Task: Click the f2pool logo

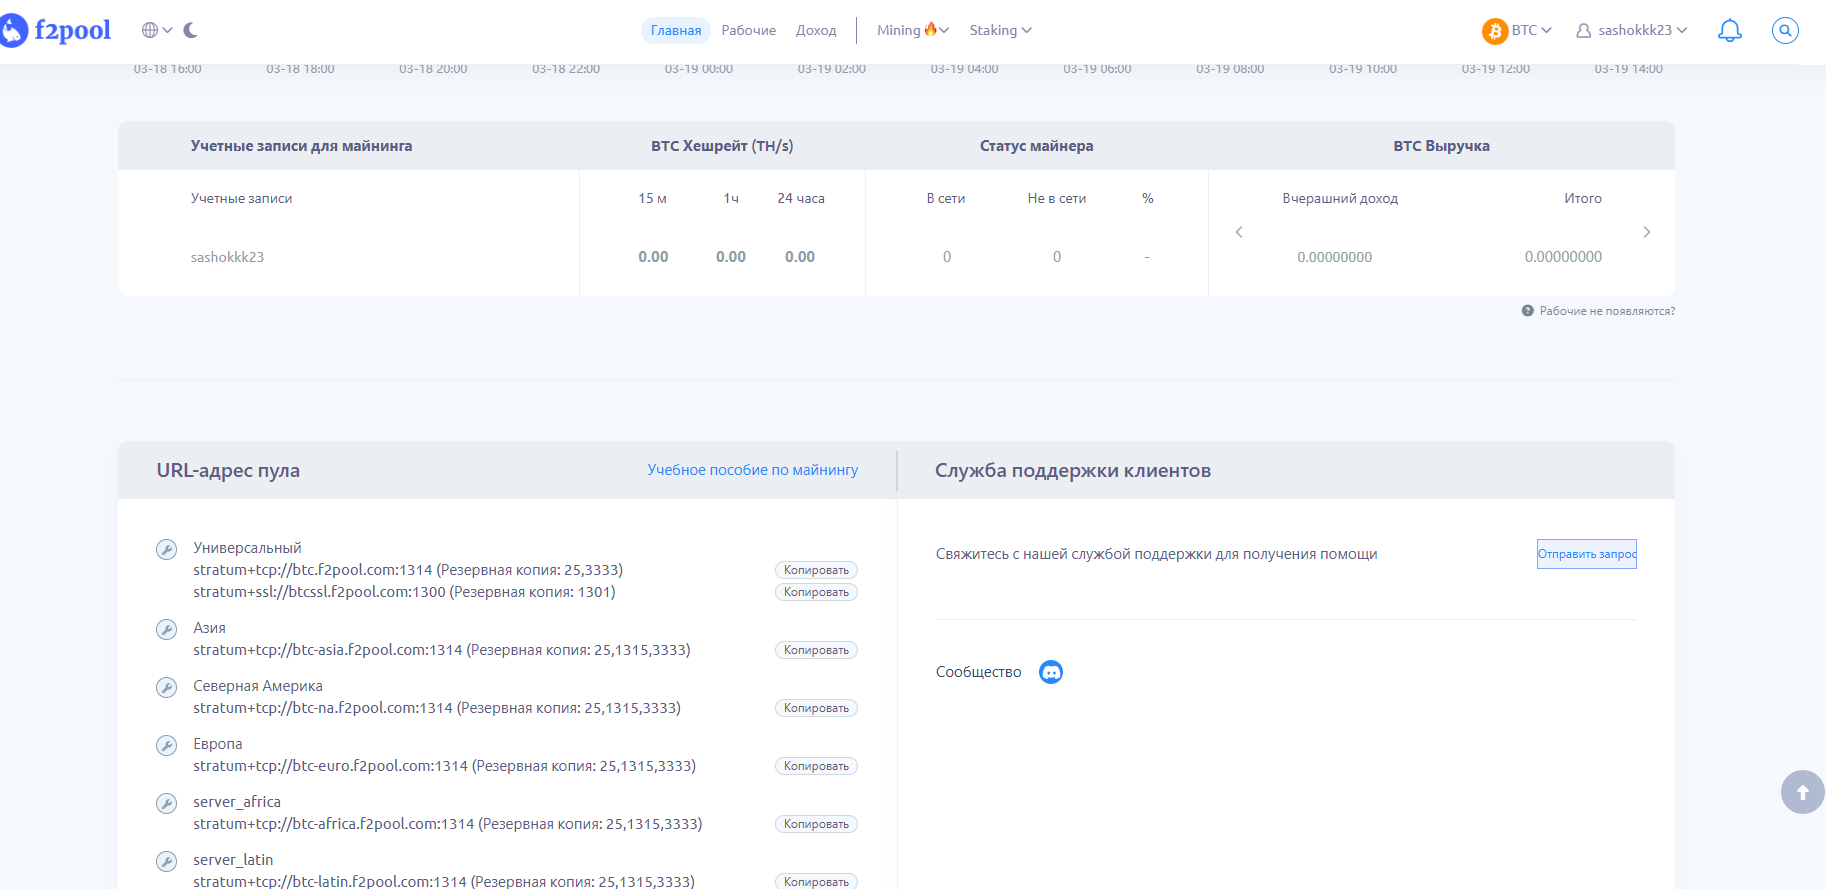Action: point(57,31)
